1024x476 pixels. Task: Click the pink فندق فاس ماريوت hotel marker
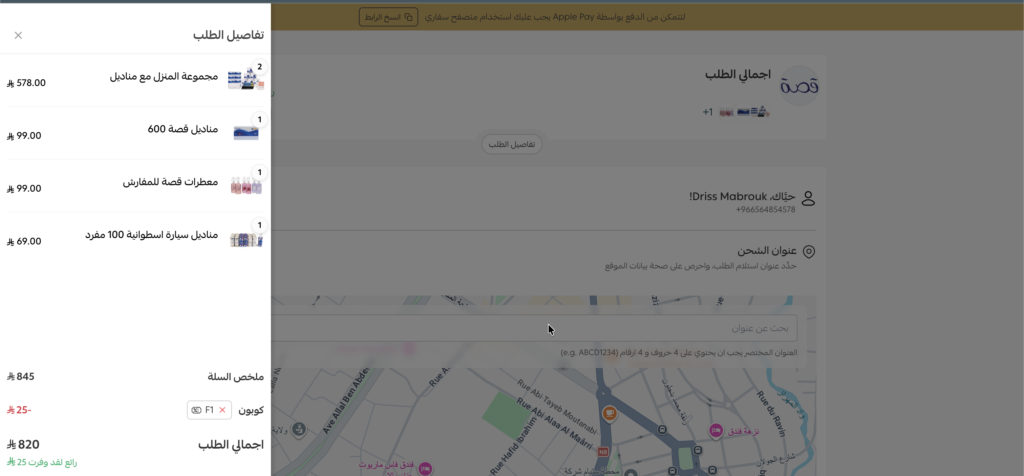coord(426,468)
